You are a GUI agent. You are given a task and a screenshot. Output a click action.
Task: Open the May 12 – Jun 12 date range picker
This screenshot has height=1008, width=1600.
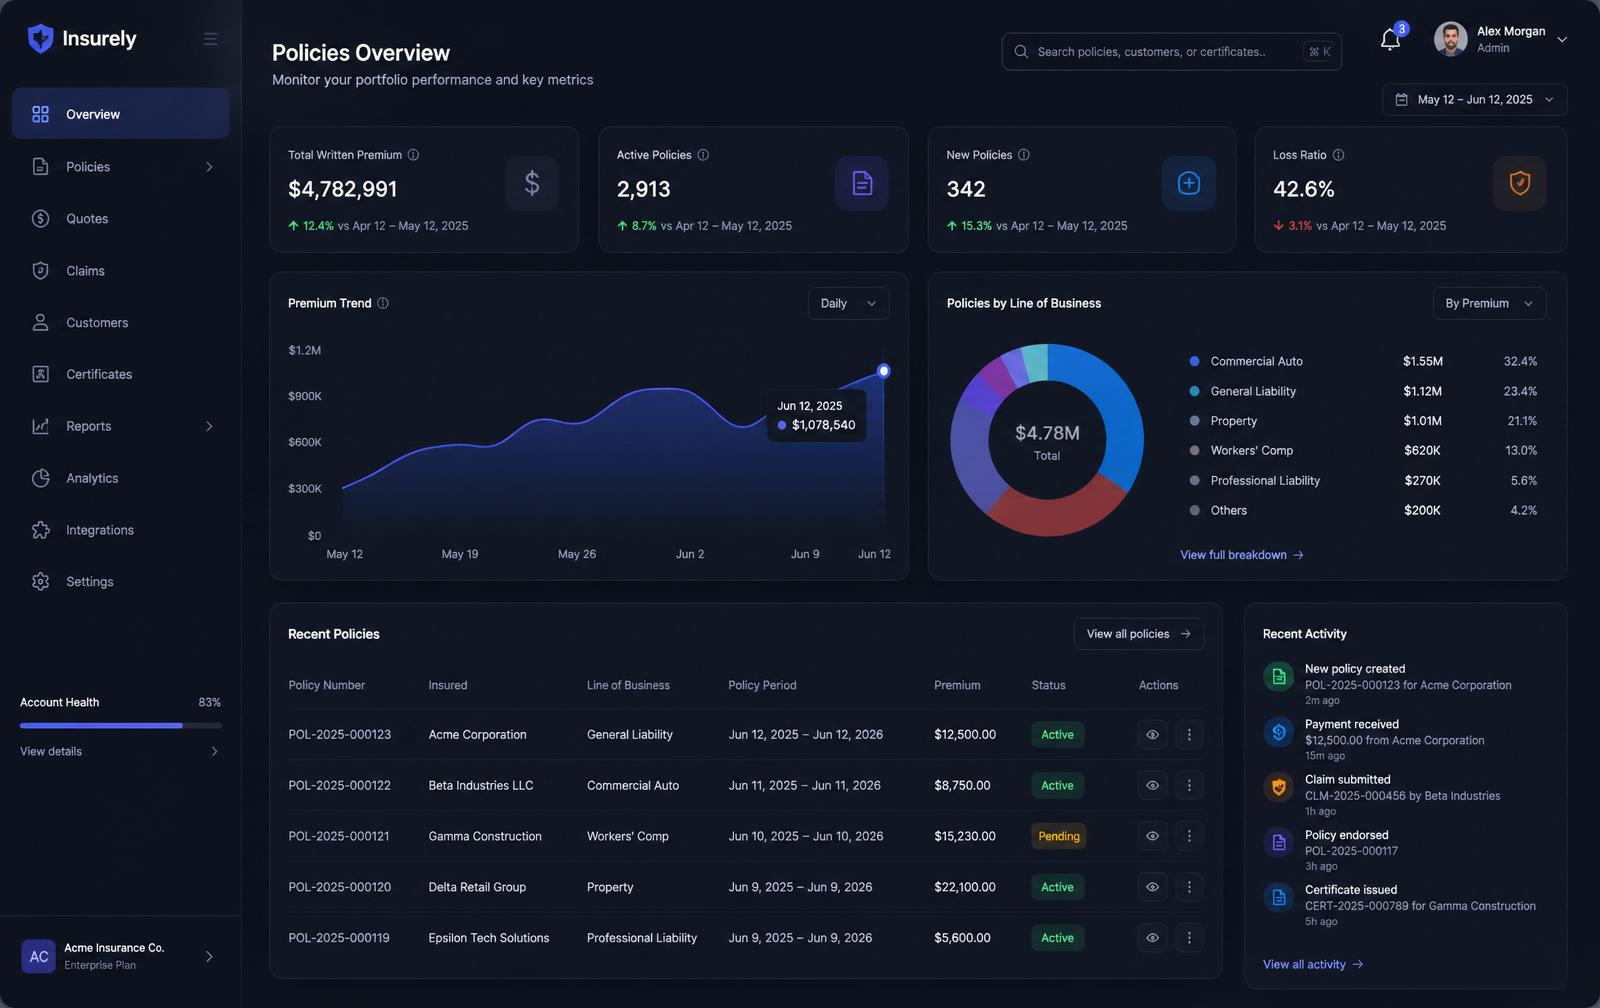coord(1474,100)
